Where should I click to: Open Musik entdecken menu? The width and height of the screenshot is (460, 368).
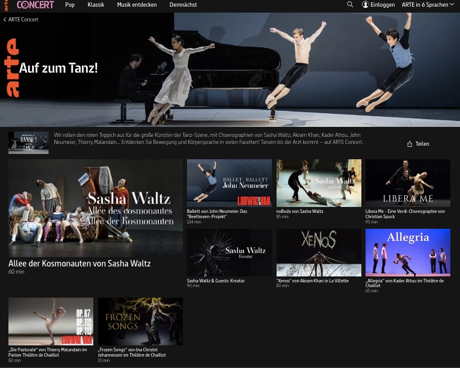tap(137, 5)
